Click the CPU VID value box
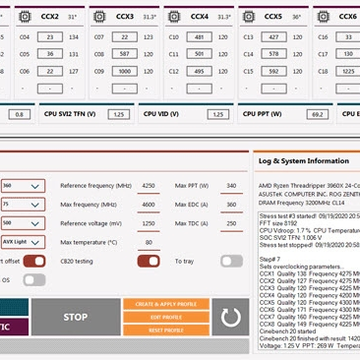This screenshot has height=360, width=360. tap(218, 114)
